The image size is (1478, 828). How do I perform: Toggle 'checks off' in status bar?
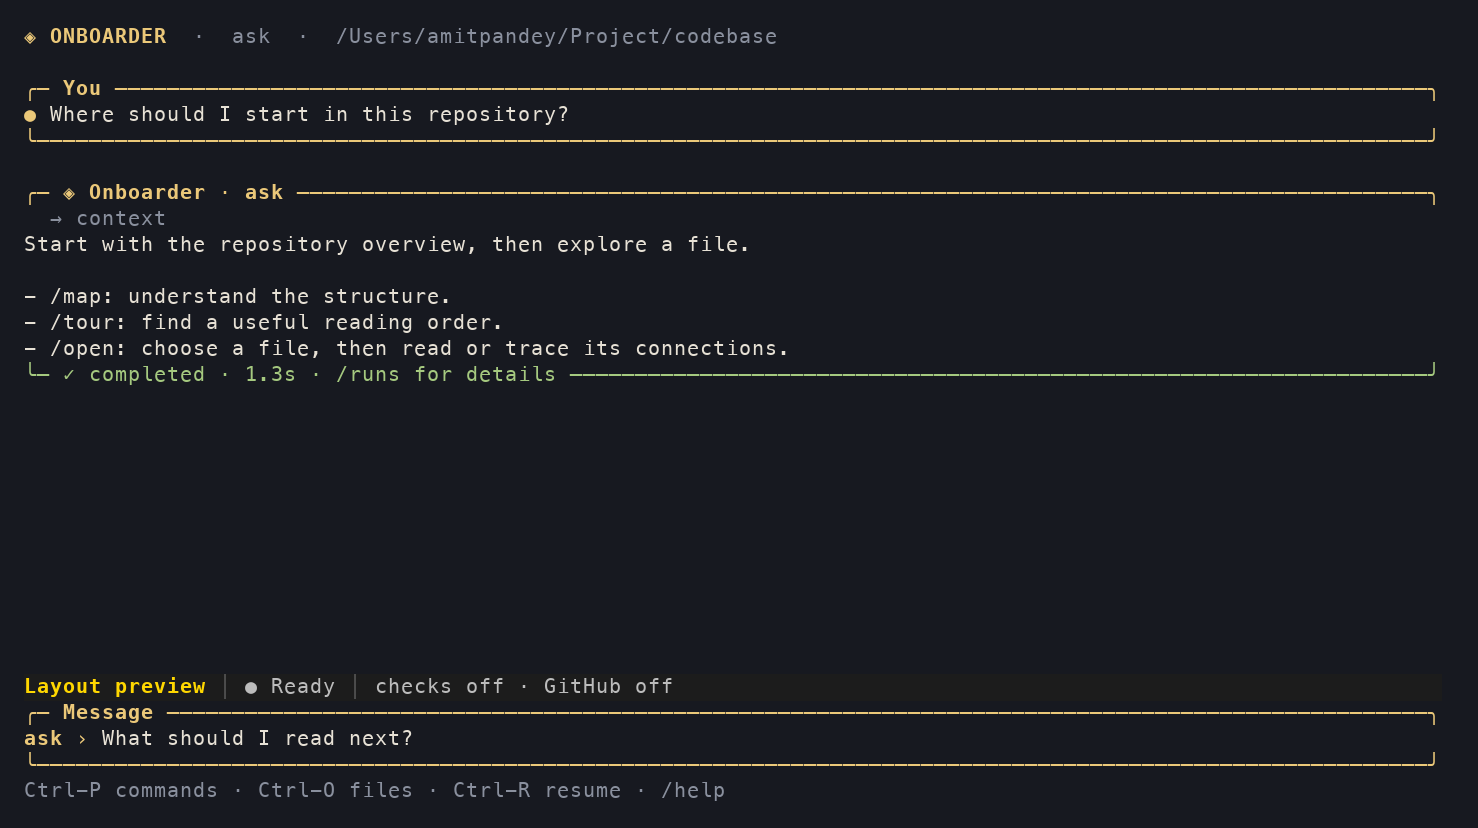click(x=439, y=686)
